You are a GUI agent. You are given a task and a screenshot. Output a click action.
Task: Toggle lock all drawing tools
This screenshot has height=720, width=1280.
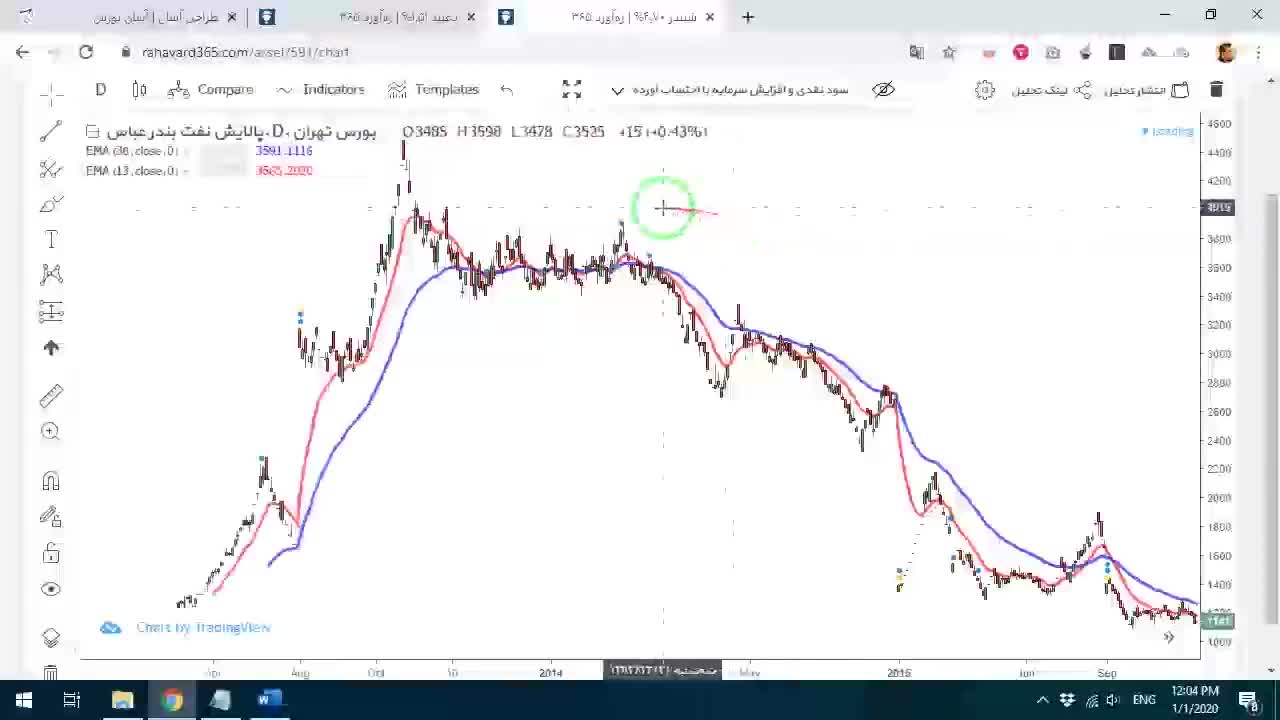click(x=51, y=553)
